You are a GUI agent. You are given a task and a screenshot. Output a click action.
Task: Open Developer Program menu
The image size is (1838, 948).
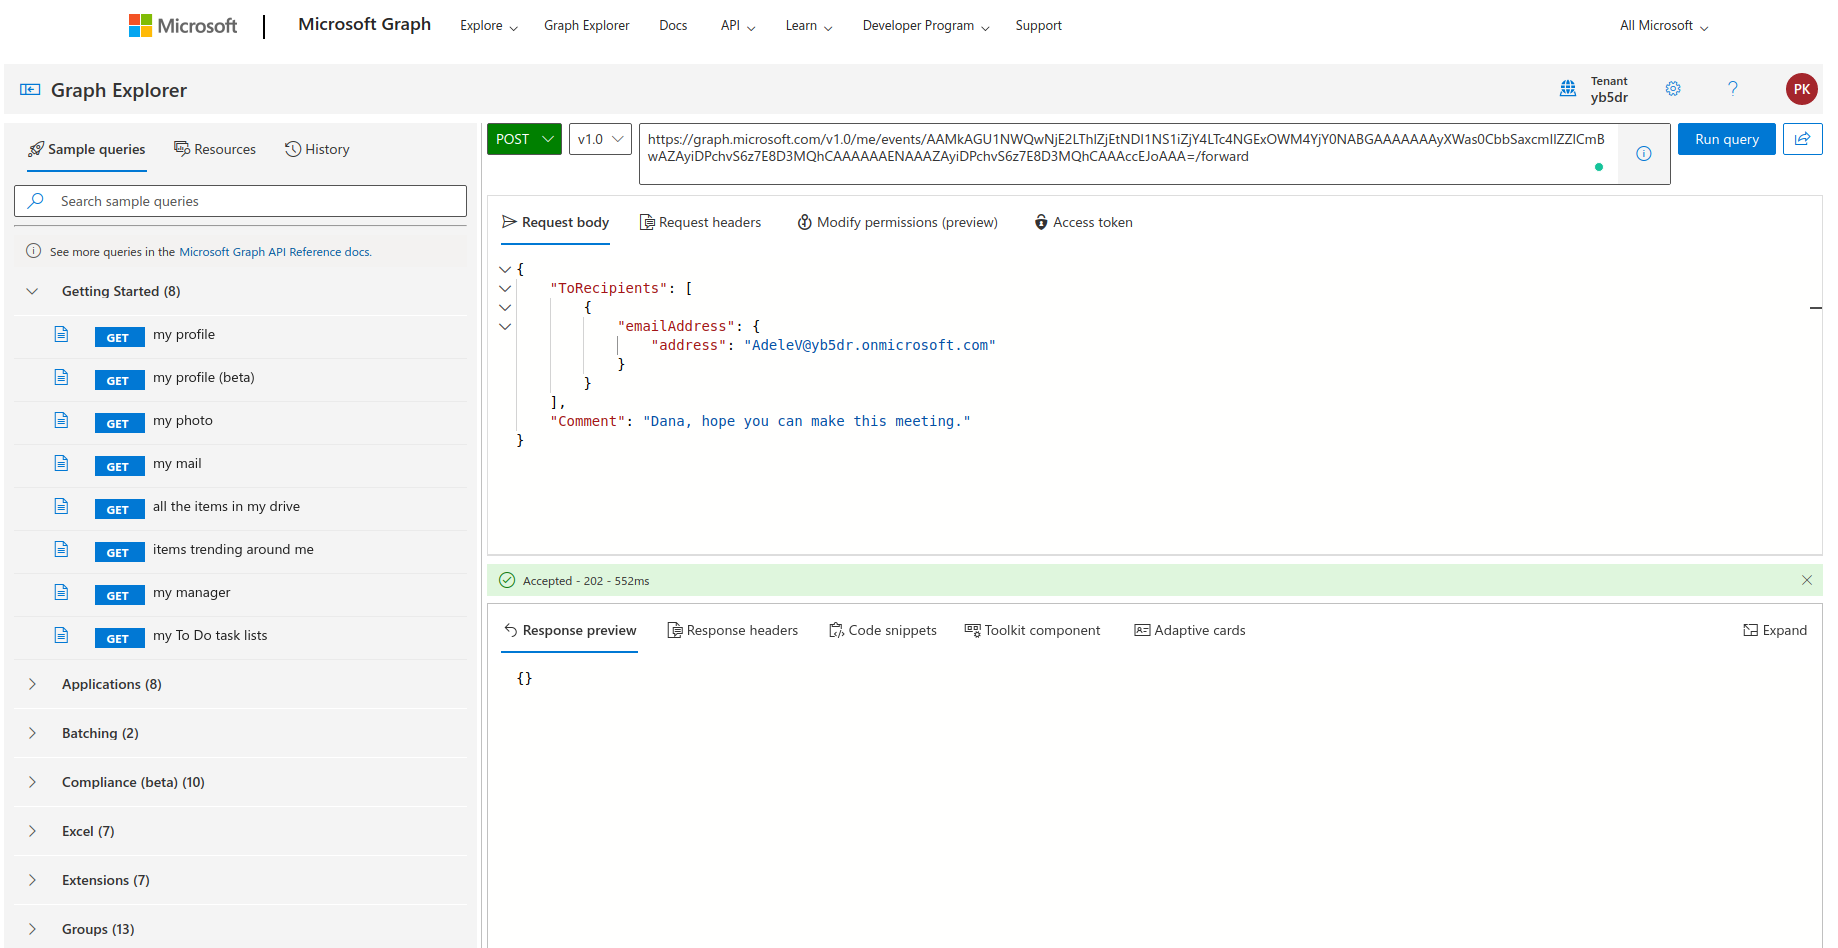(926, 26)
